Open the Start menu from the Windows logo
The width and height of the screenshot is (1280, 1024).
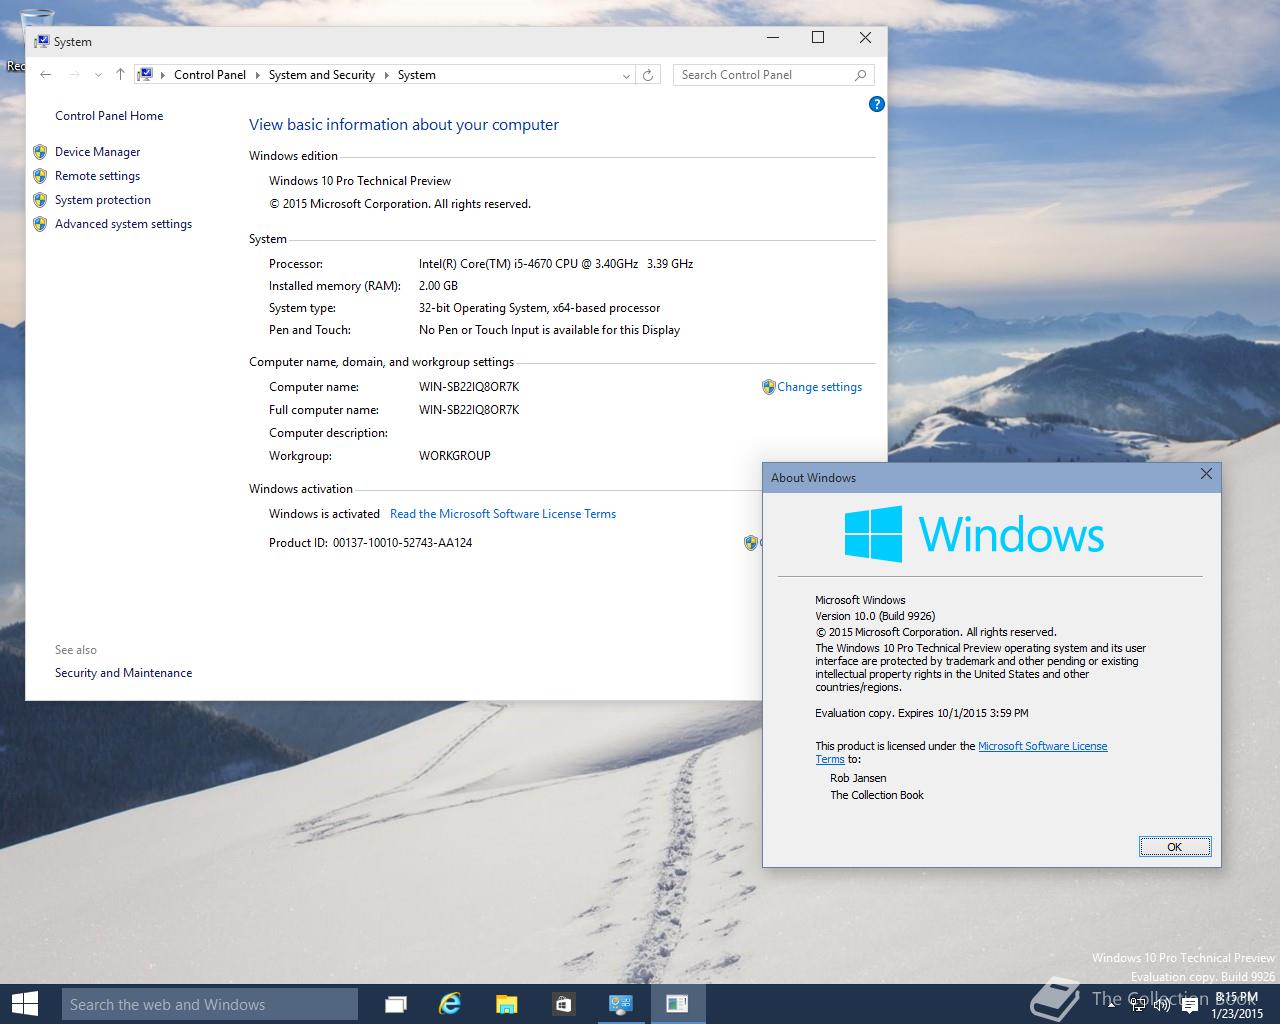24,1004
